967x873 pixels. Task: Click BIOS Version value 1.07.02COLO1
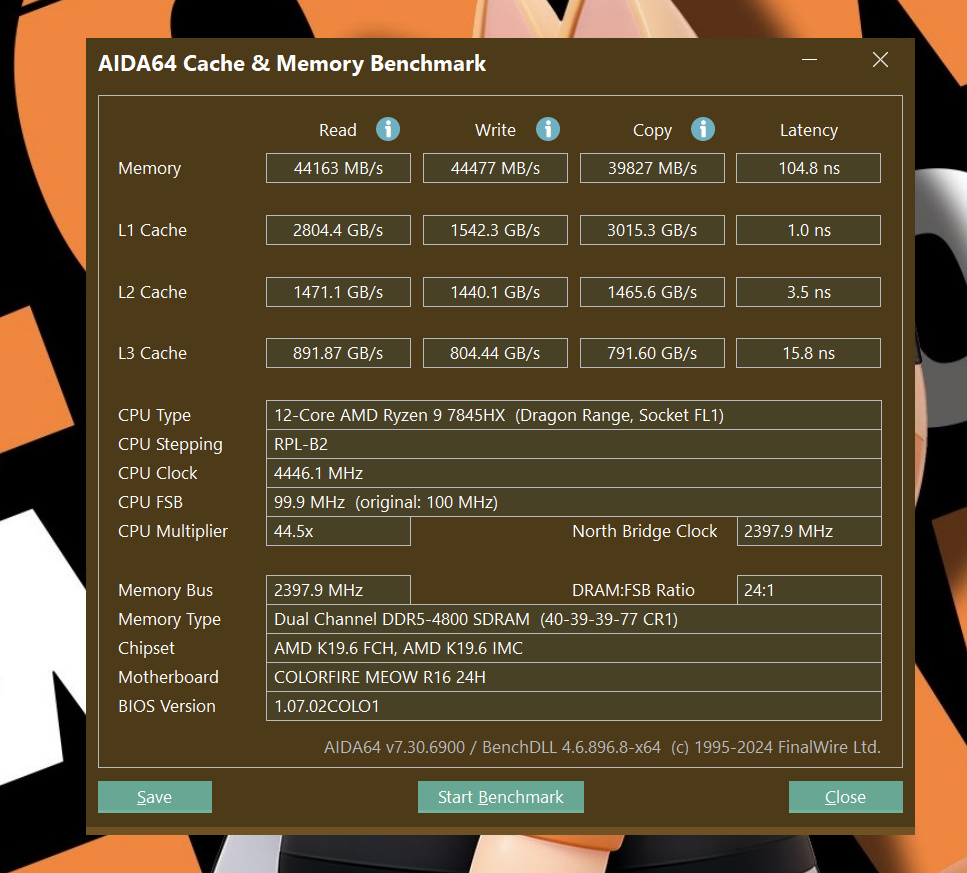(574, 706)
